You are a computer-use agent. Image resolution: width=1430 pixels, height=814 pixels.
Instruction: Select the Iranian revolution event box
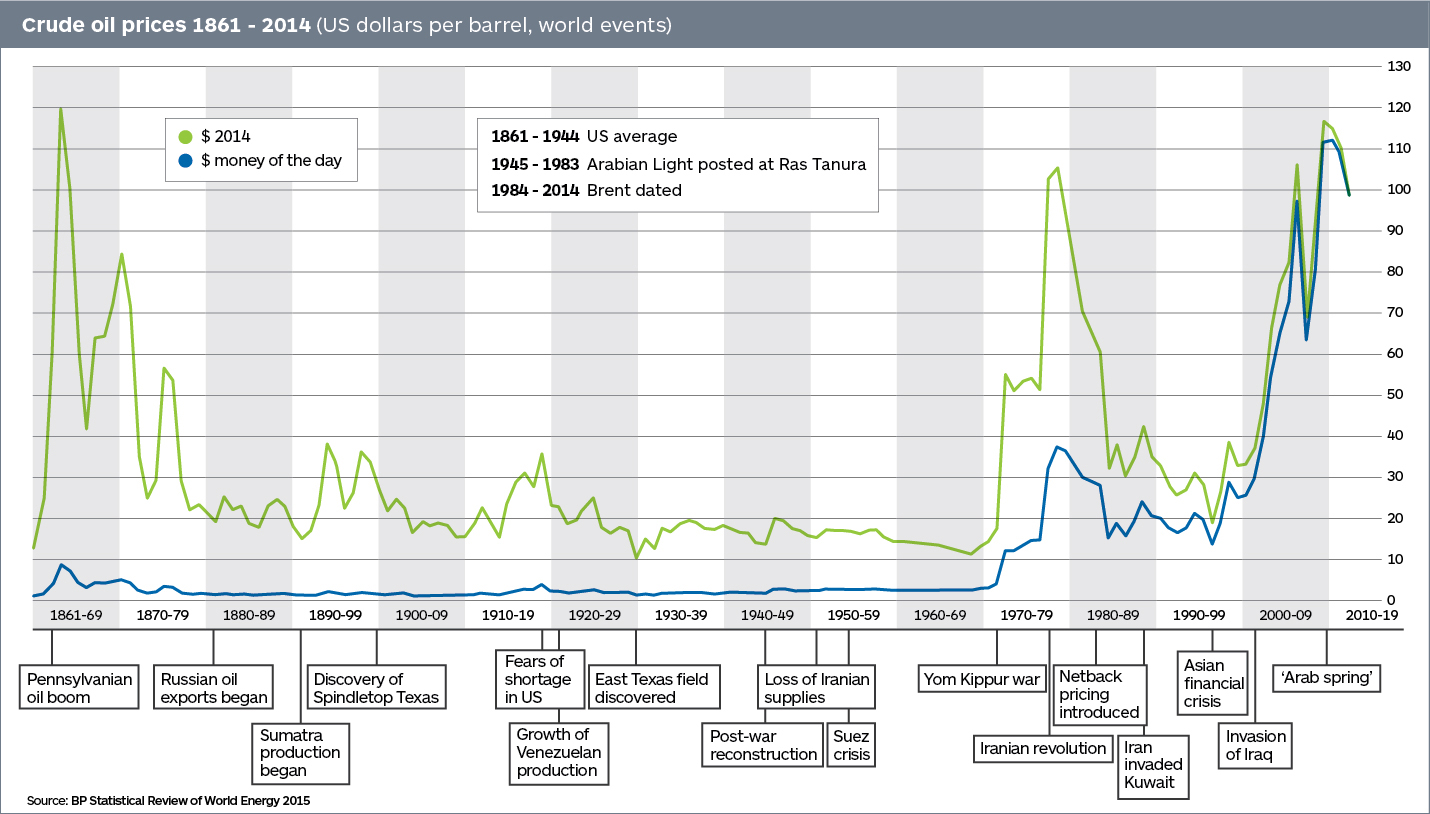(x=1043, y=748)
